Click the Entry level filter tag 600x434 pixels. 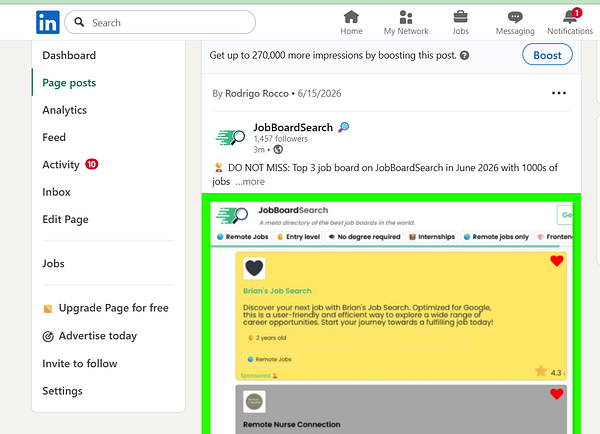click(298, 237)
